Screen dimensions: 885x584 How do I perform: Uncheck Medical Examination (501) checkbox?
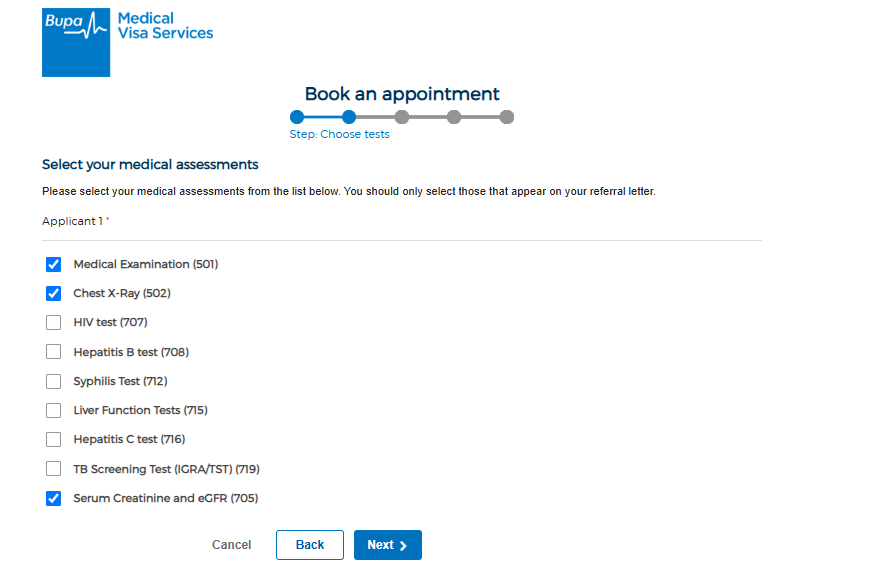point(54,264)
